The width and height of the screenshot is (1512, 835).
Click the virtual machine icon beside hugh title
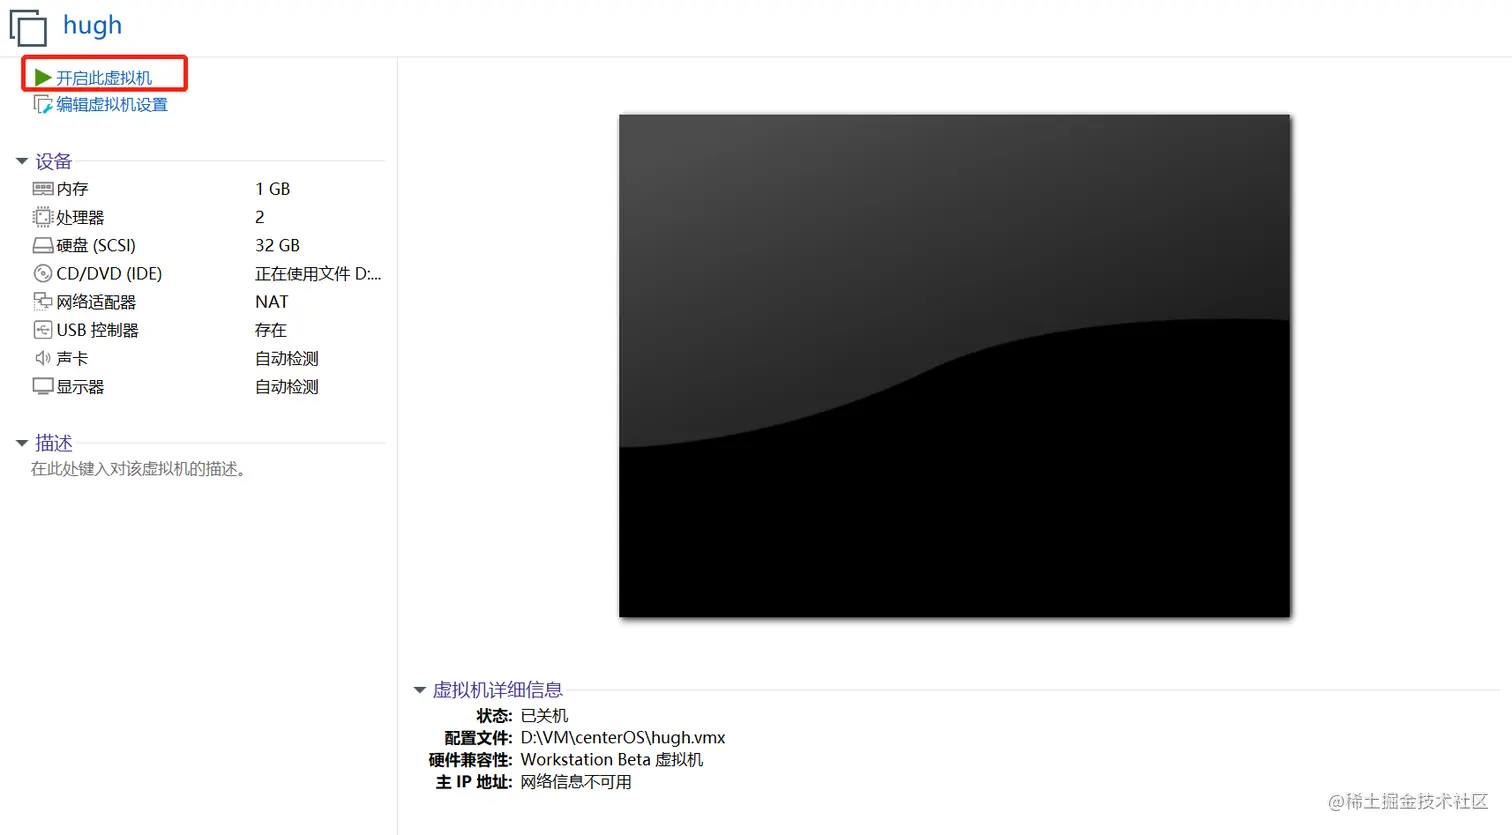coord(27,27)
